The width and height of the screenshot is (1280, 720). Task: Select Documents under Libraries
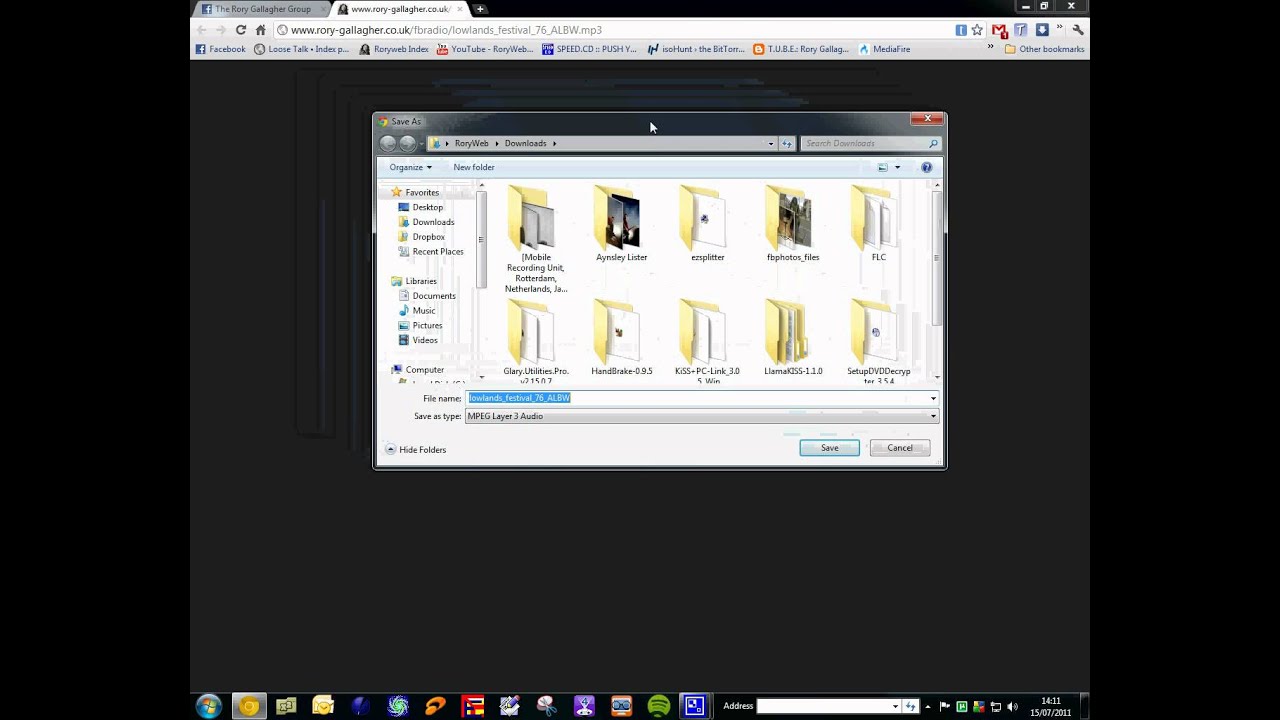click(426, 296)
